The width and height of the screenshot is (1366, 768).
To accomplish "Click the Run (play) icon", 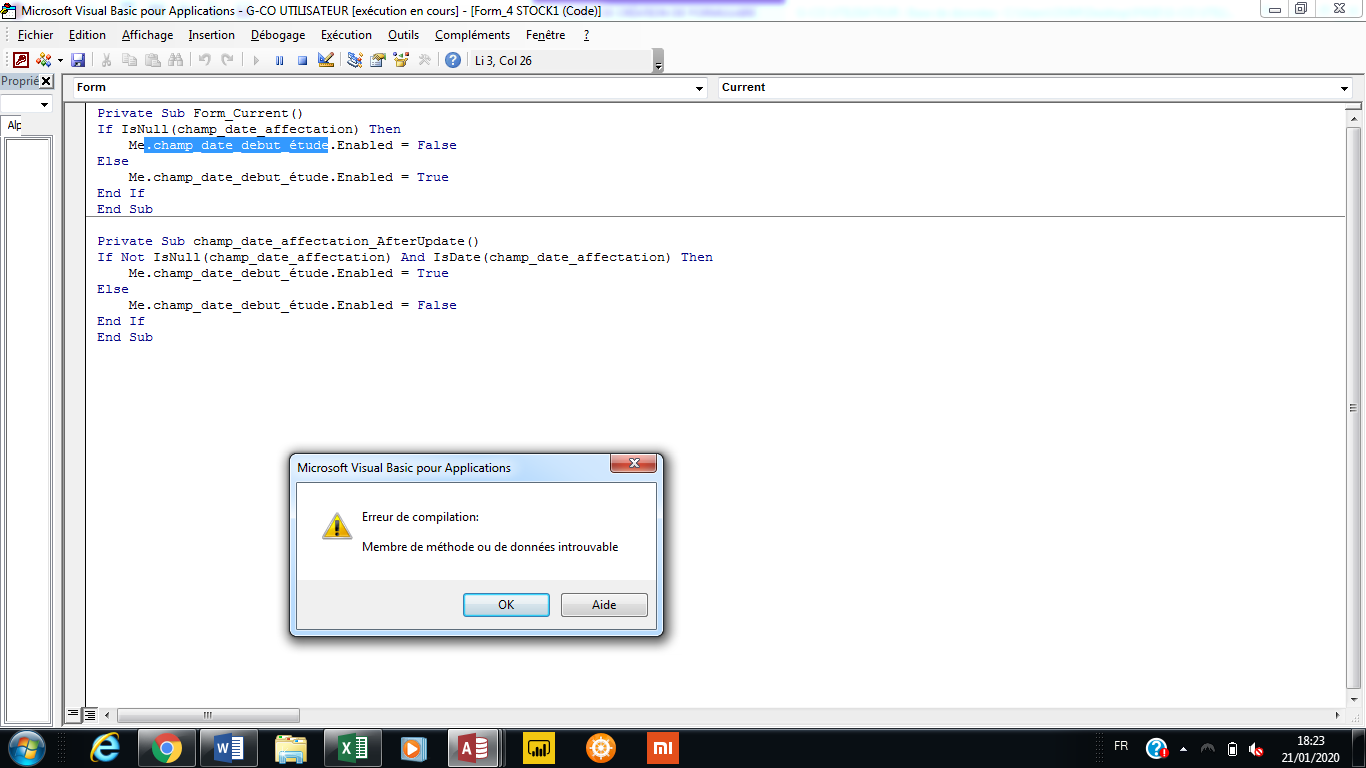I will point(256,60).
